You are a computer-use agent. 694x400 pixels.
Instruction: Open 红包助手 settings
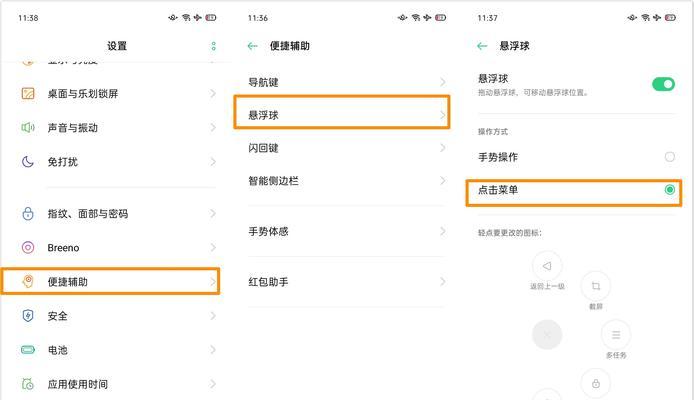tap(346, 282)
